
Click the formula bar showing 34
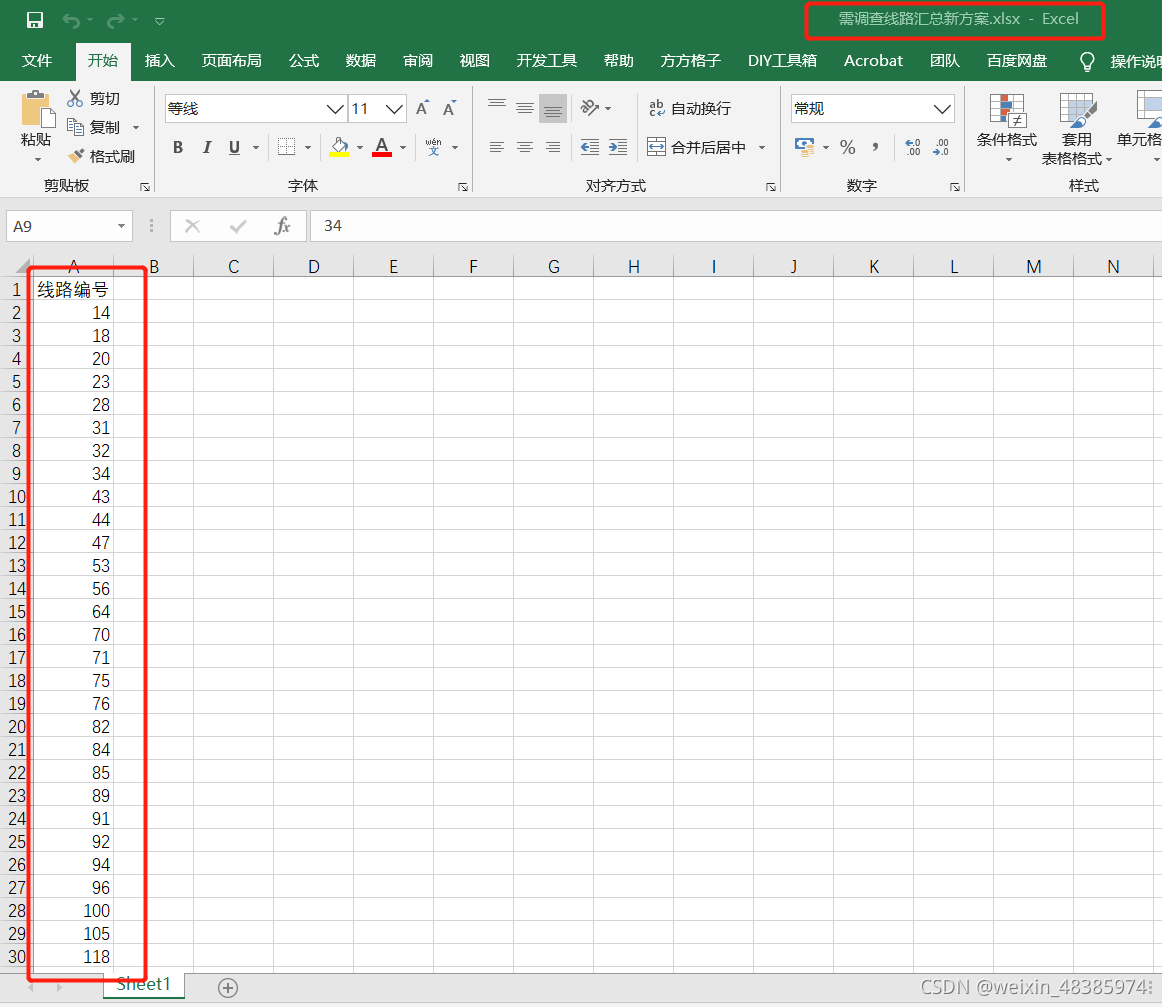736,226
